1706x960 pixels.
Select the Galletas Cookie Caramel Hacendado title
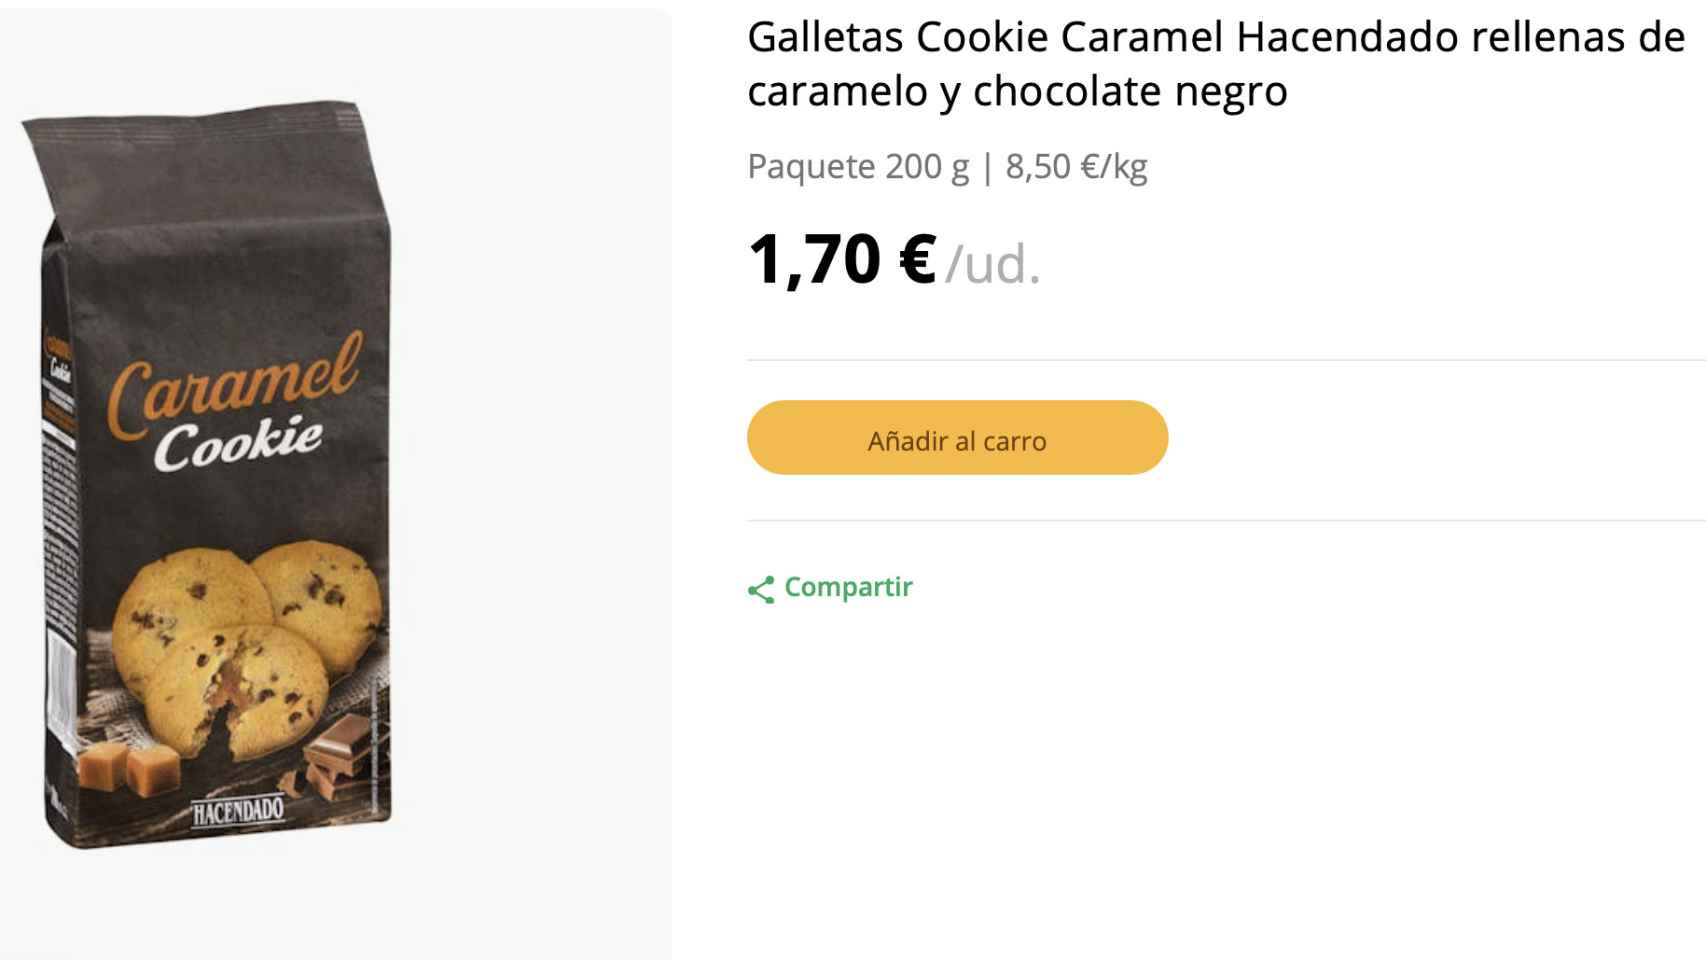pyautogui.click(x=1215, y=38)
